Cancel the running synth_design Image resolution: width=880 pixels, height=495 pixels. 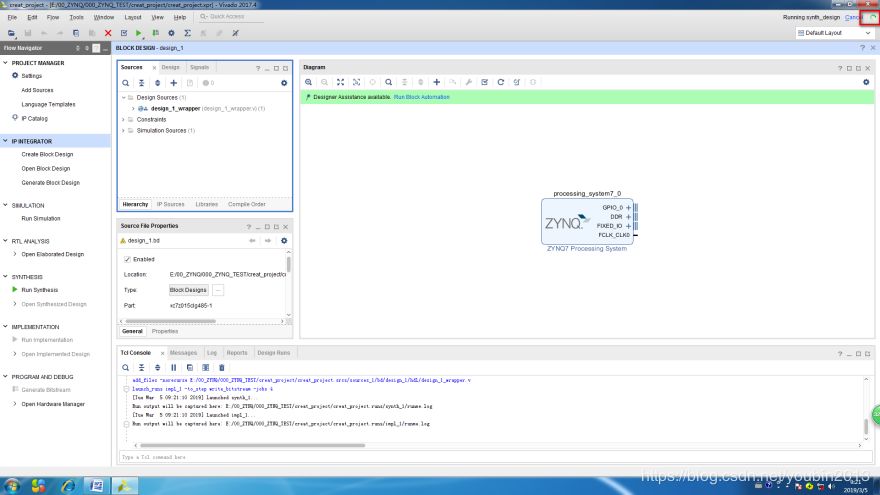(852, 17)
